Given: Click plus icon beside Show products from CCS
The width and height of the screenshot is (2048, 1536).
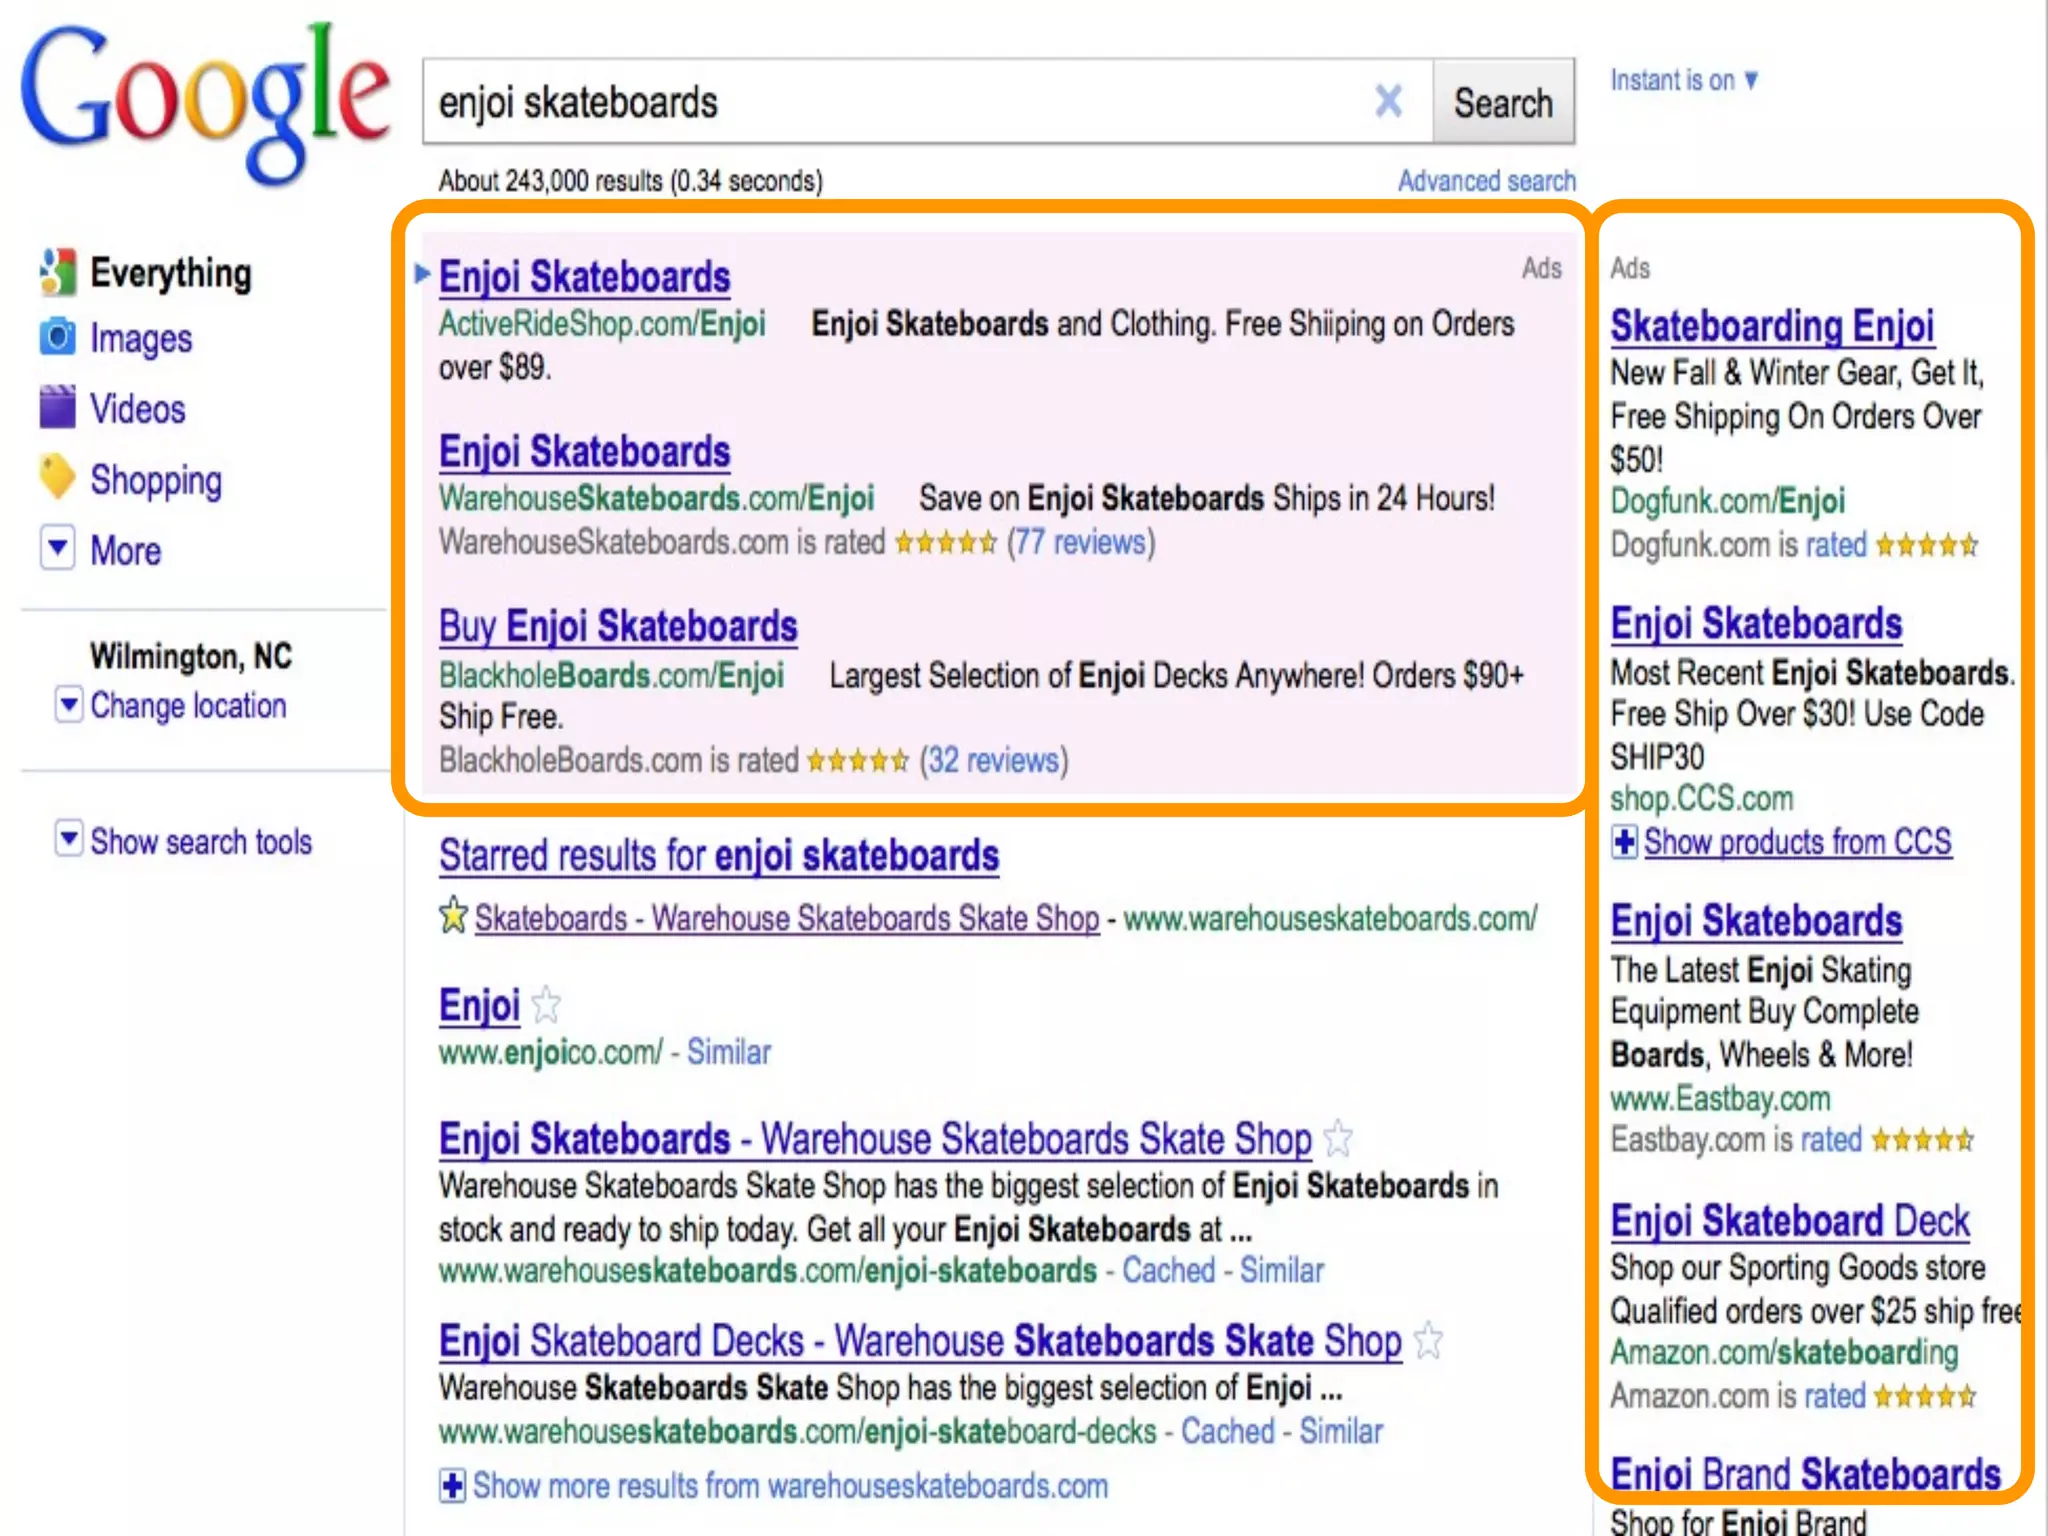Looking at the screenshot, I should click(x=1624, y=842).
